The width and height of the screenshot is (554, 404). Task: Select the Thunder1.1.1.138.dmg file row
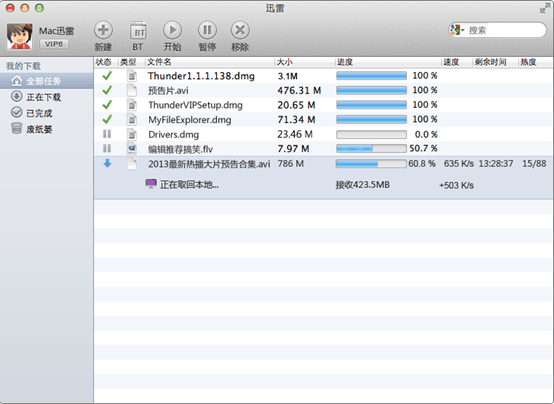pos(323,76)
